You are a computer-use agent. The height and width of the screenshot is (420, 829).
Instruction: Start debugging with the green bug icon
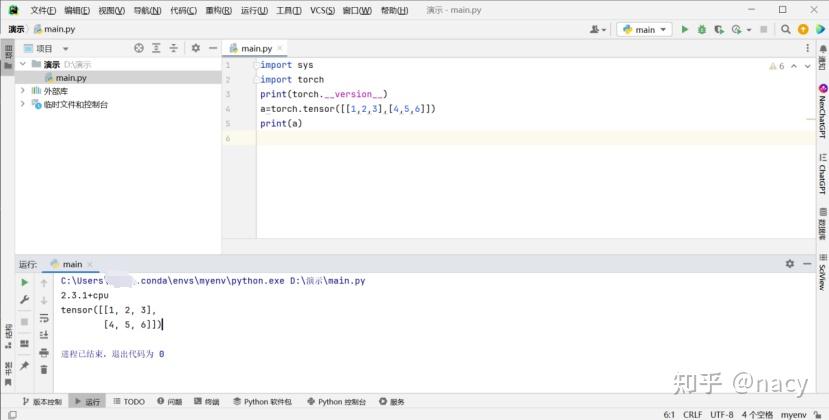(x=702, y=30)
